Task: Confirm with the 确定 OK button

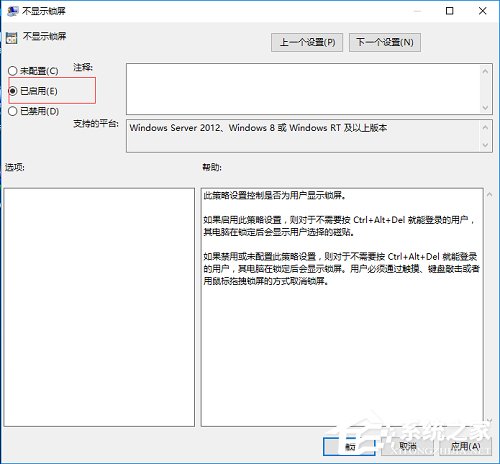Action: point(349,446)
